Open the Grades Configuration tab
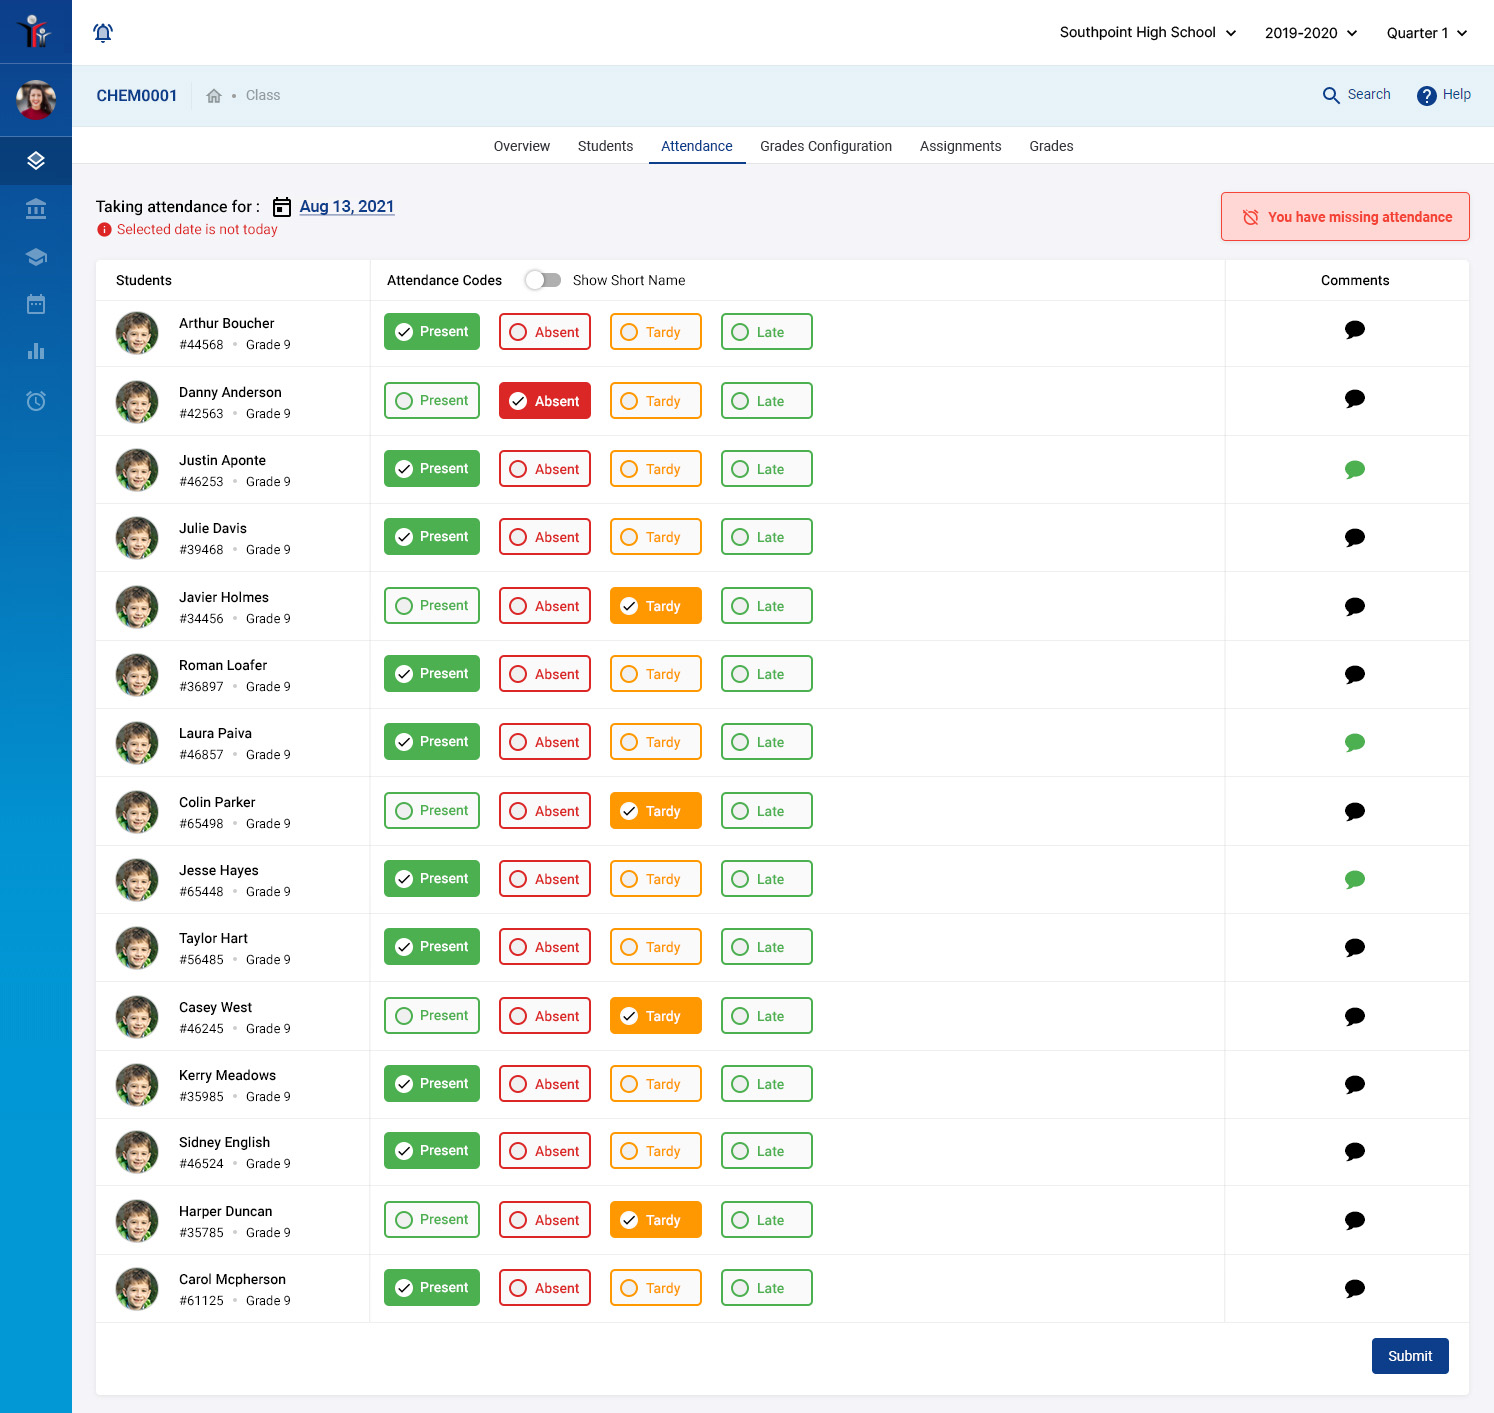Viewport: 1494px width, 1413px height. click(826, 146)
